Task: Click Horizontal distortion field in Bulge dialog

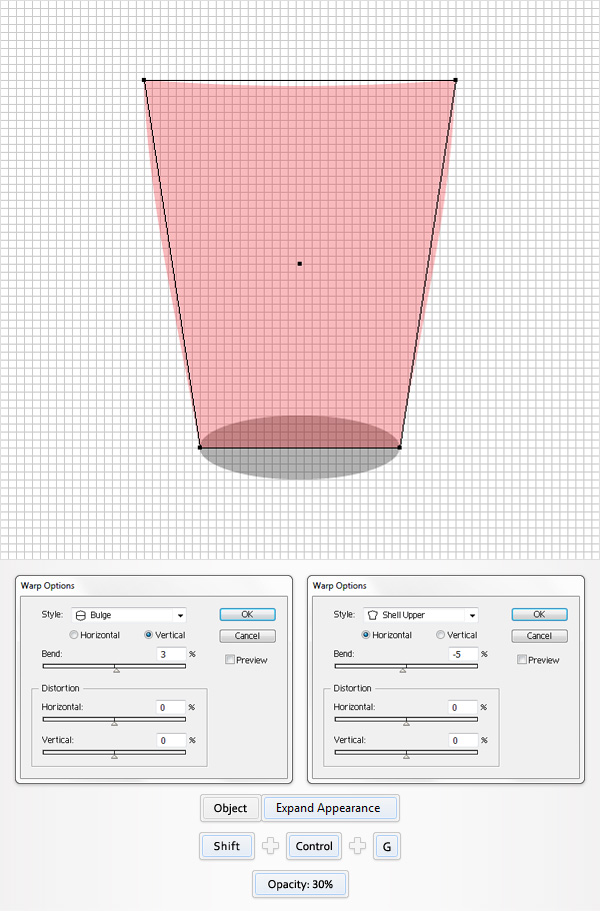Action: pos(171,707)
